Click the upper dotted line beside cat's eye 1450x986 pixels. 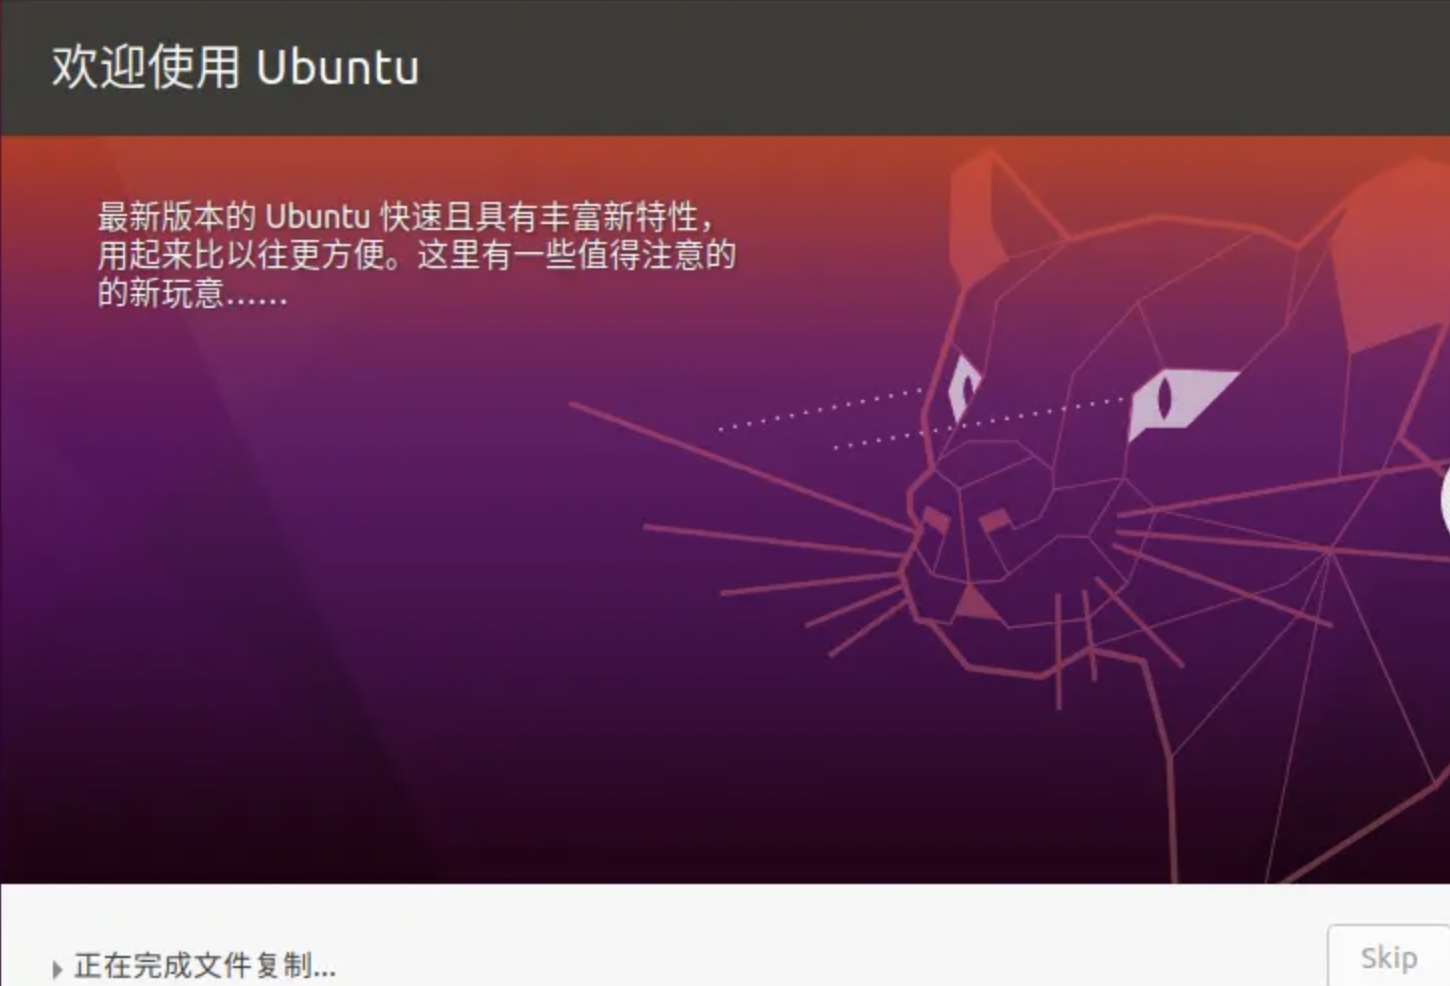pyautogui.click(x=821, y=410)
